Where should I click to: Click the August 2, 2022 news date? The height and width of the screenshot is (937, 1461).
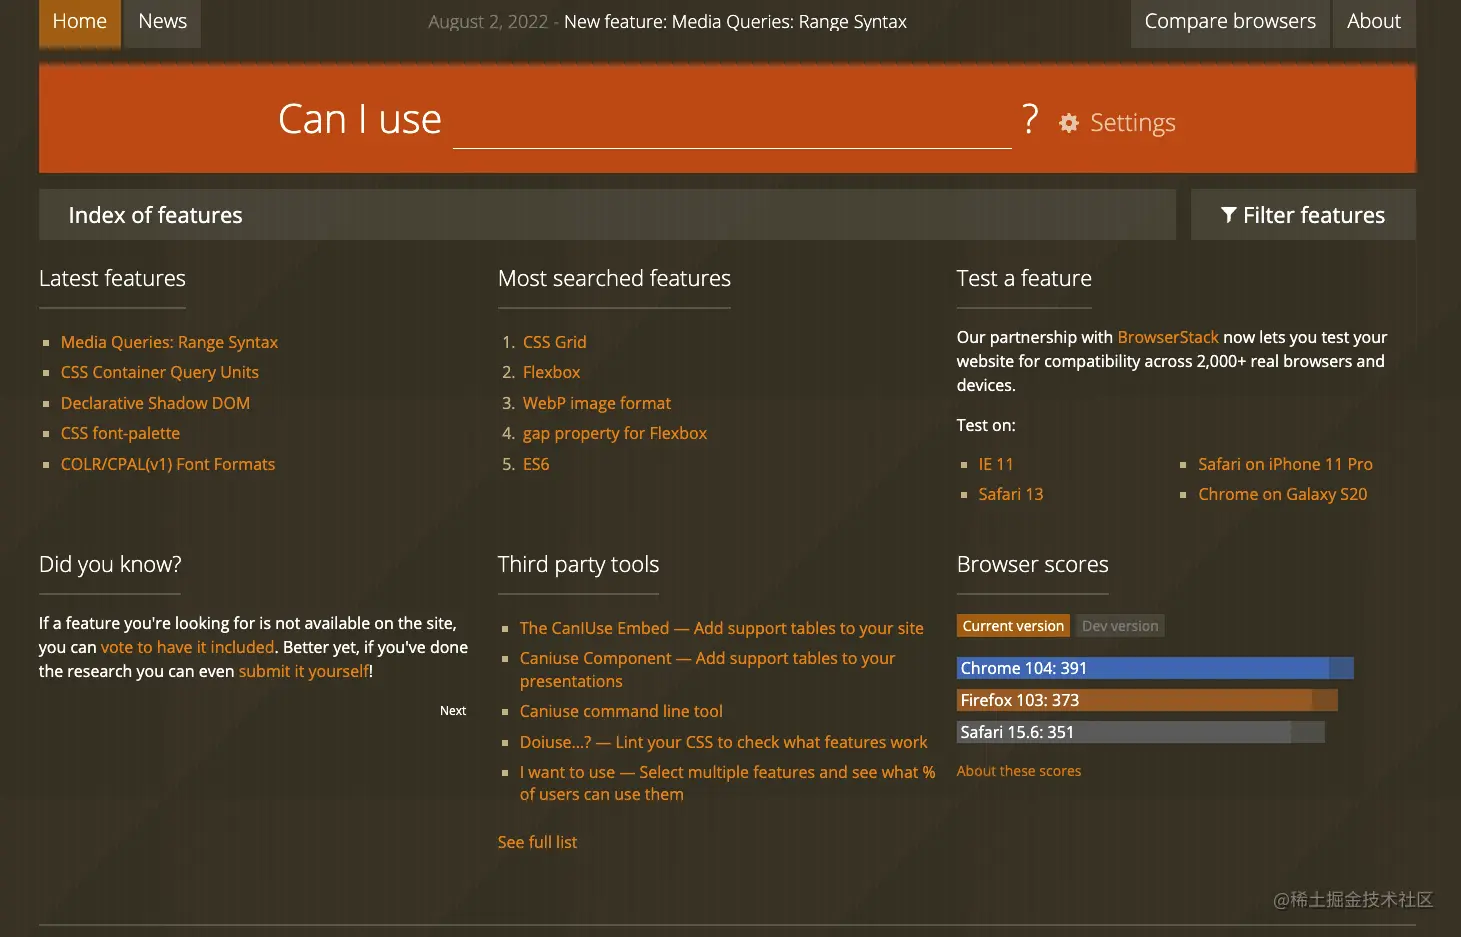tap(488, 22)
